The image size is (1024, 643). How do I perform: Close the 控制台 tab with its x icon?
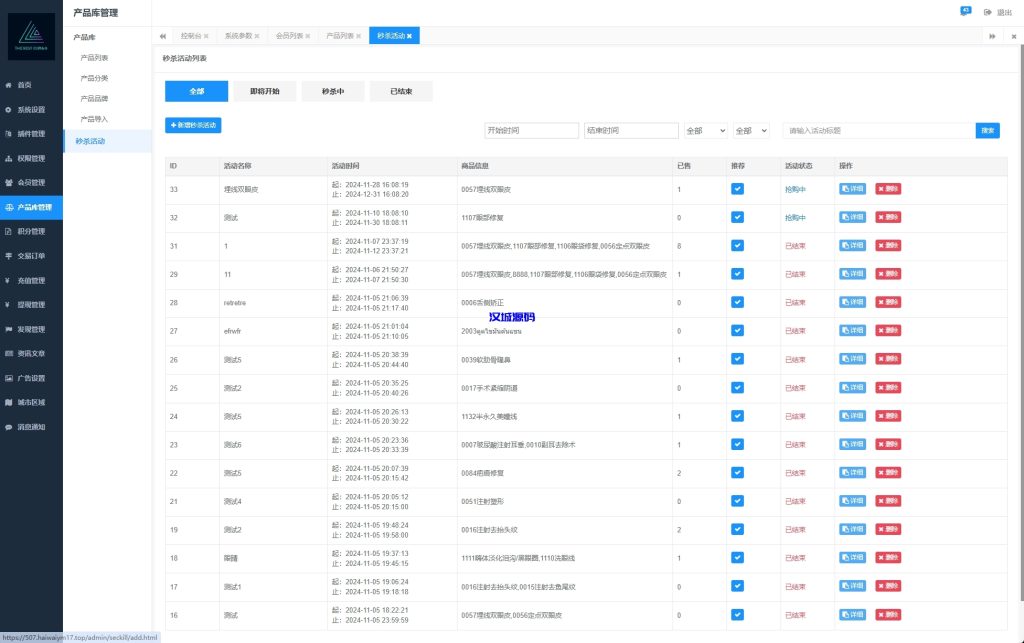(206, 36)
